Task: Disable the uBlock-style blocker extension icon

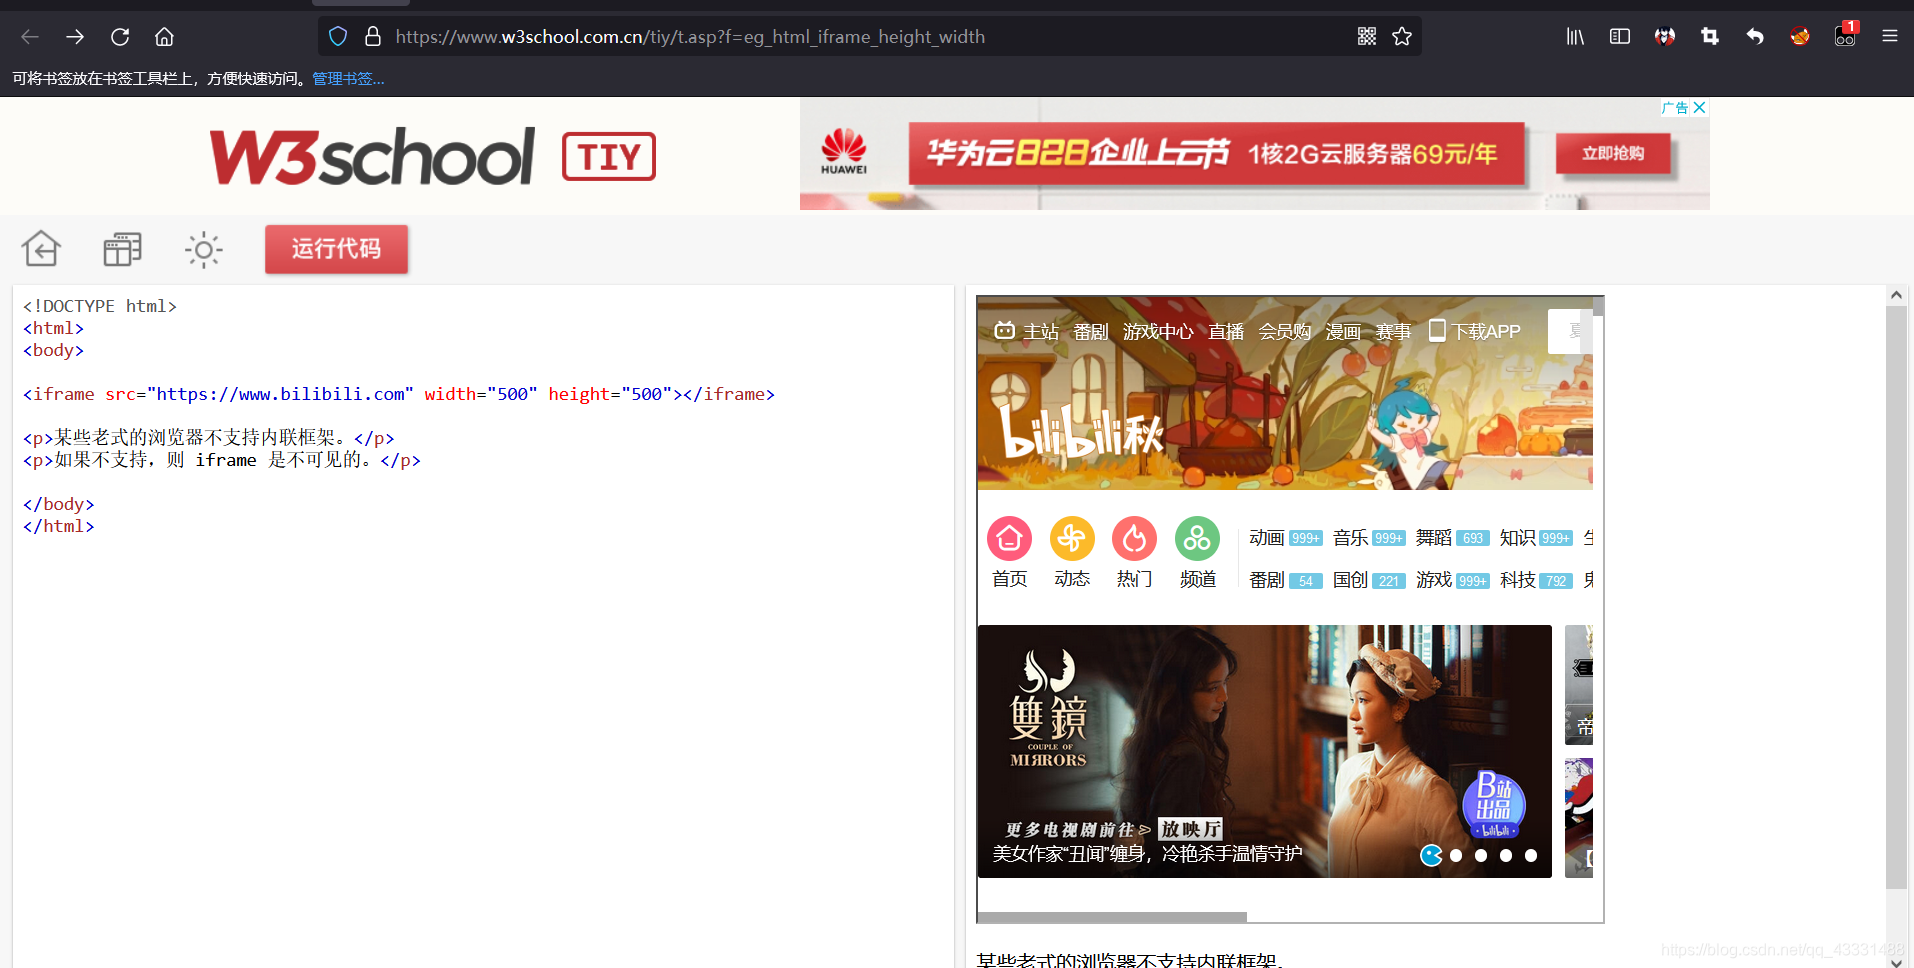Action: point(1799,36)
